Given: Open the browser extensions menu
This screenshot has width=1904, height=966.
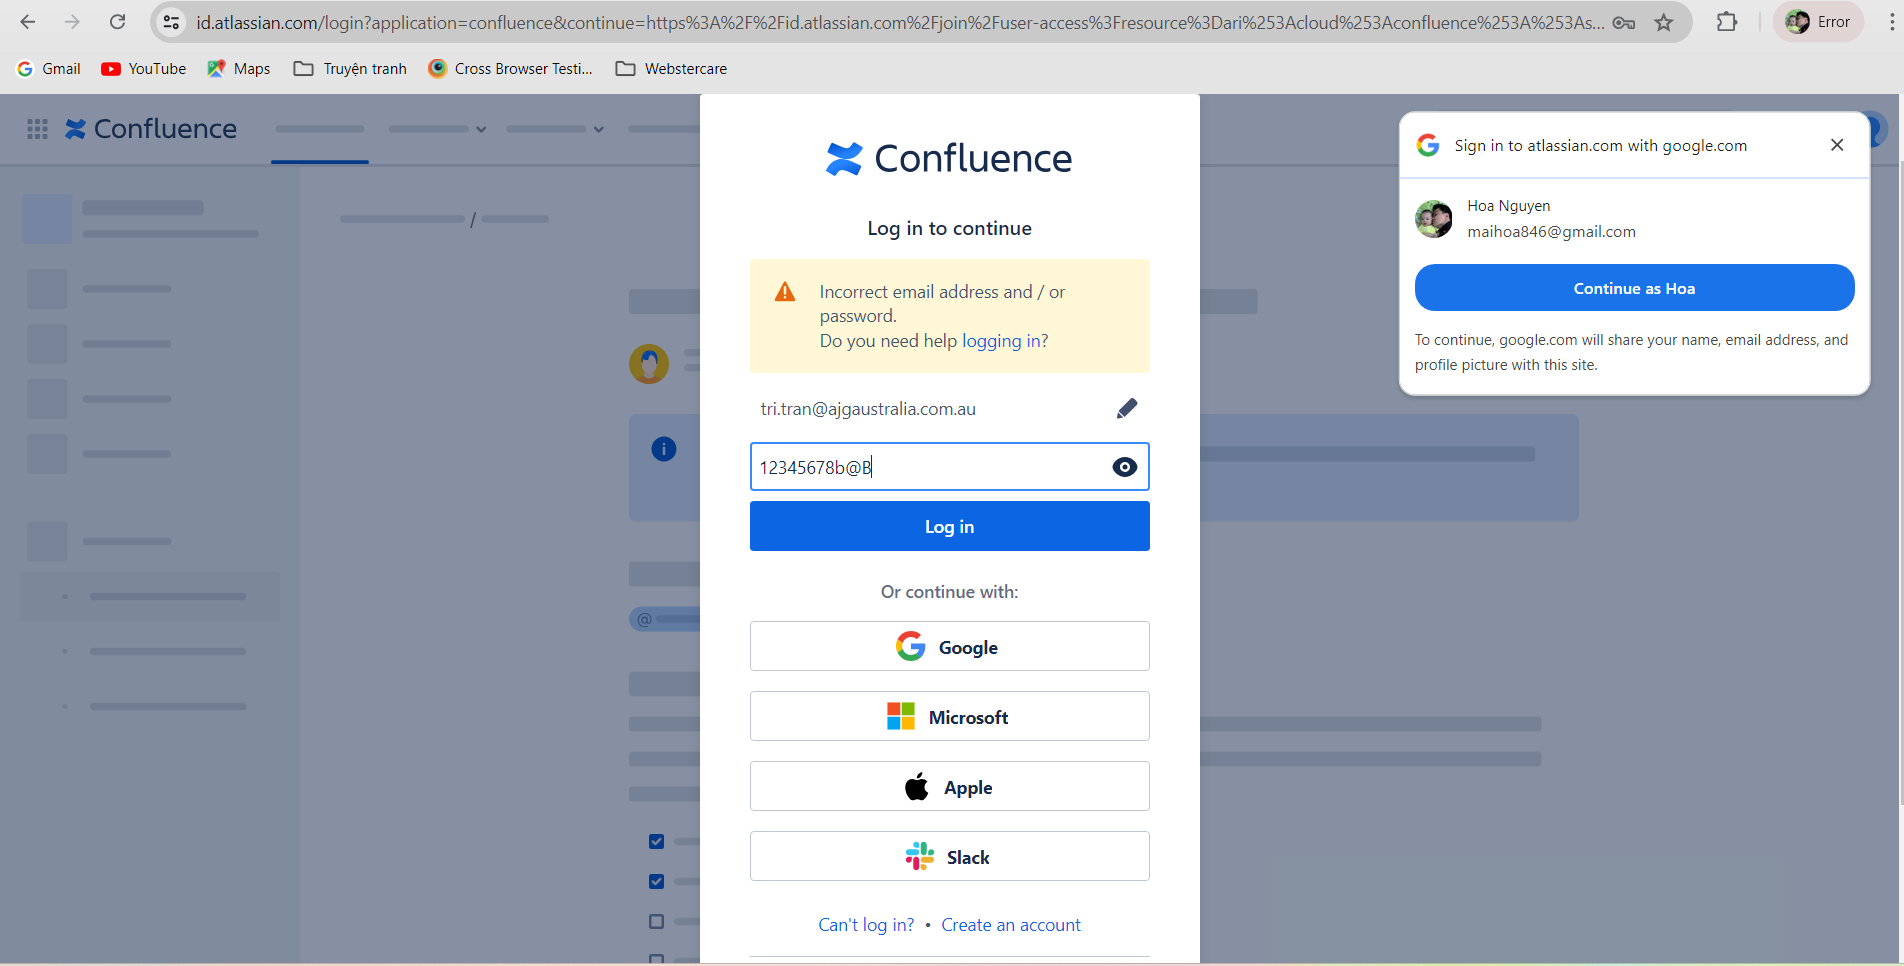Looking at the screenshot, I should coord(1727,22).
